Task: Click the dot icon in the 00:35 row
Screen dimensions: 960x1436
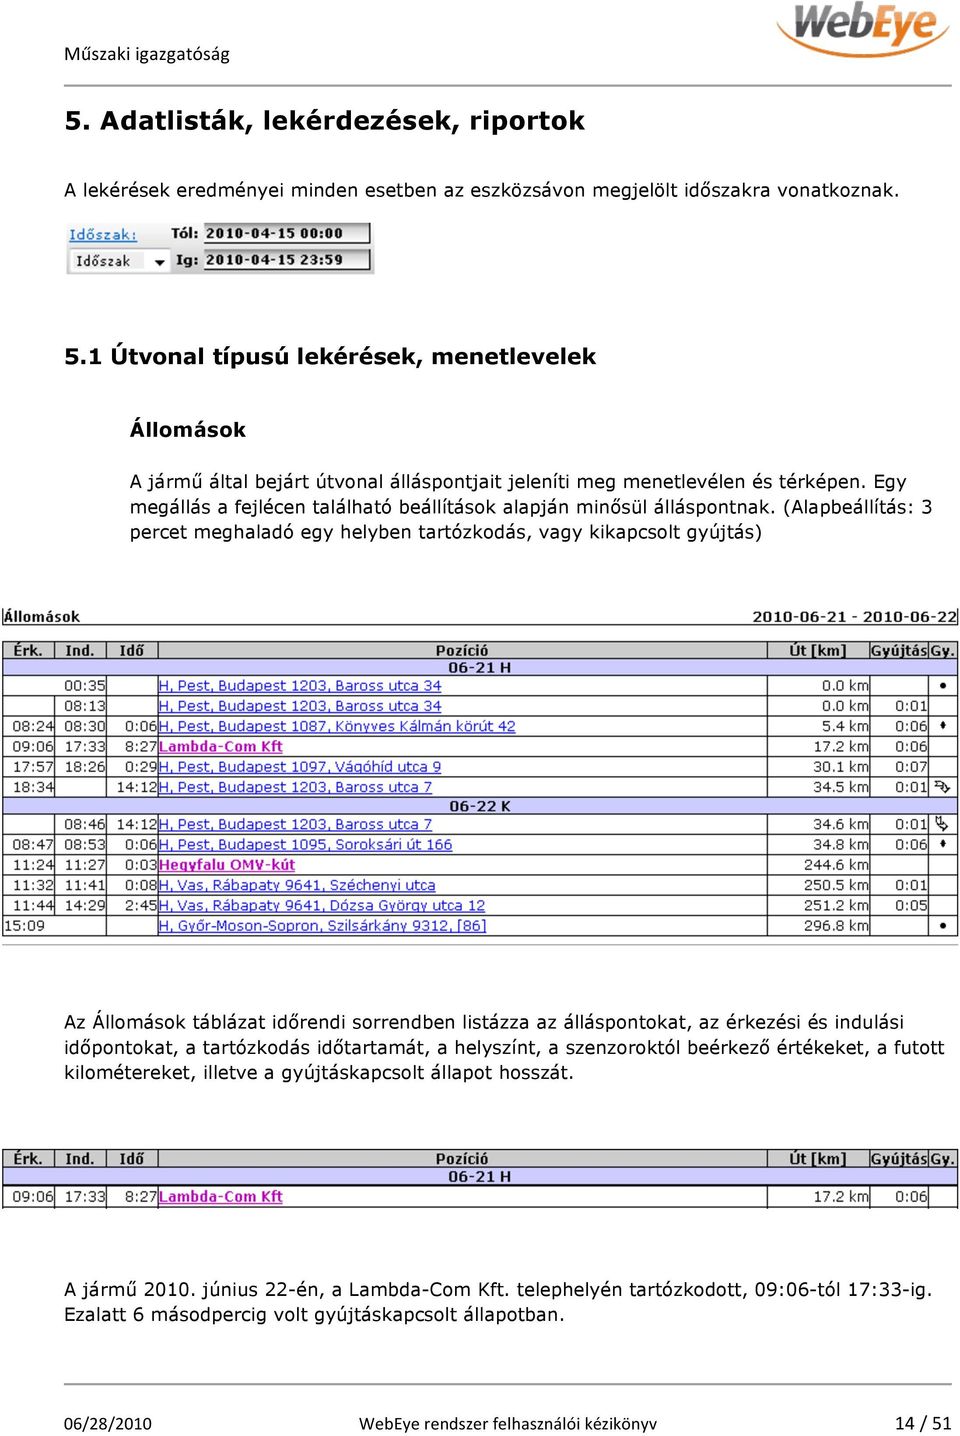Action: [942, 686]
